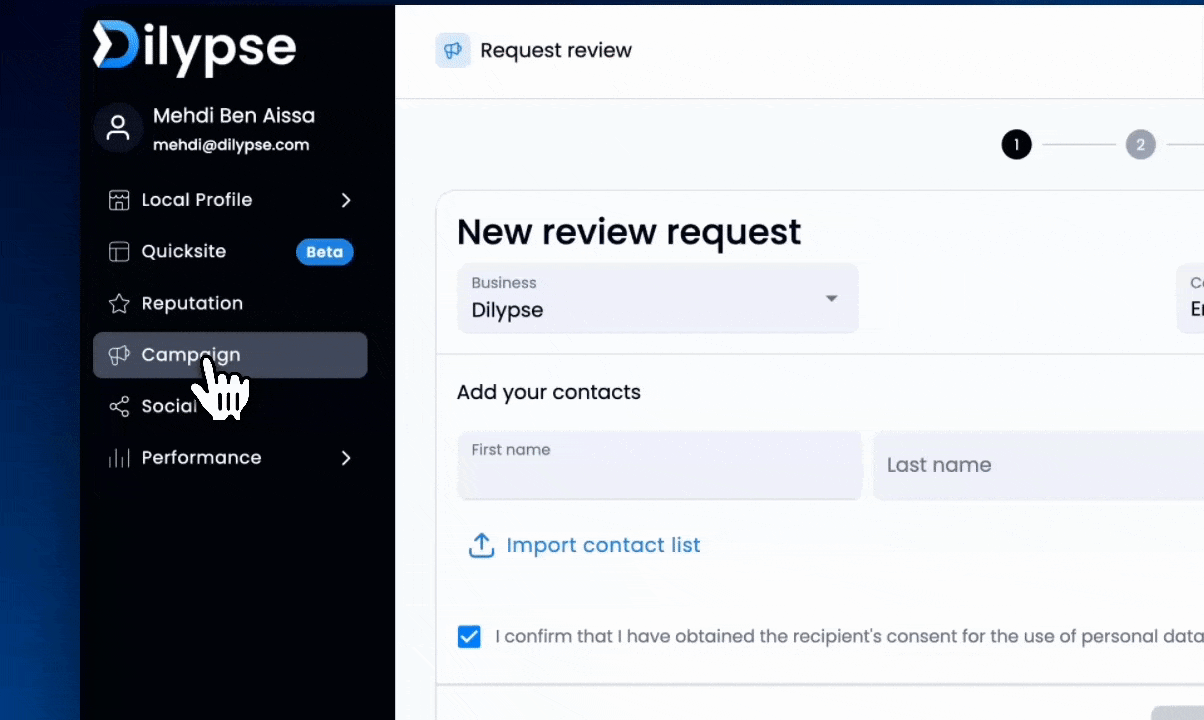Click Import contact list link
The image size is (1204, 720).
point(603,545)
